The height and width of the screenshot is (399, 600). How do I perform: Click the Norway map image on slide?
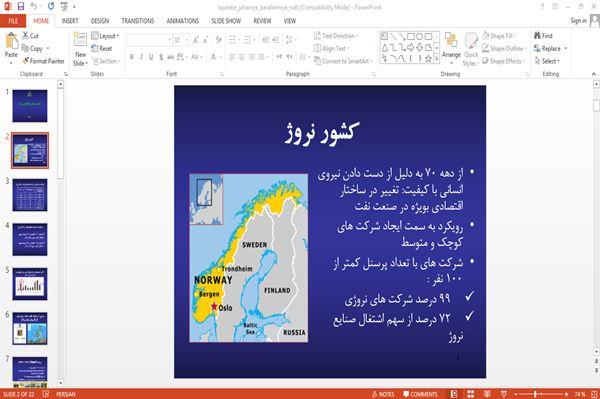coord(249,258)
